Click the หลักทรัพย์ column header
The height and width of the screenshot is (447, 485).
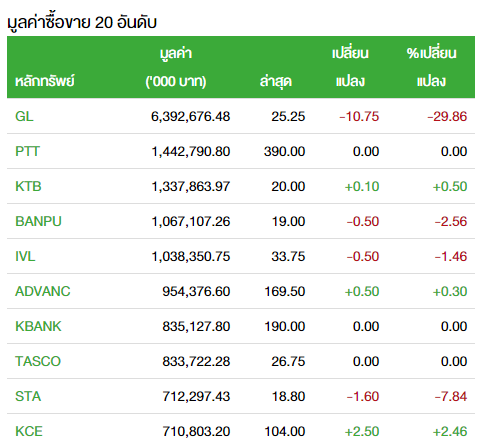click(45, 81)
